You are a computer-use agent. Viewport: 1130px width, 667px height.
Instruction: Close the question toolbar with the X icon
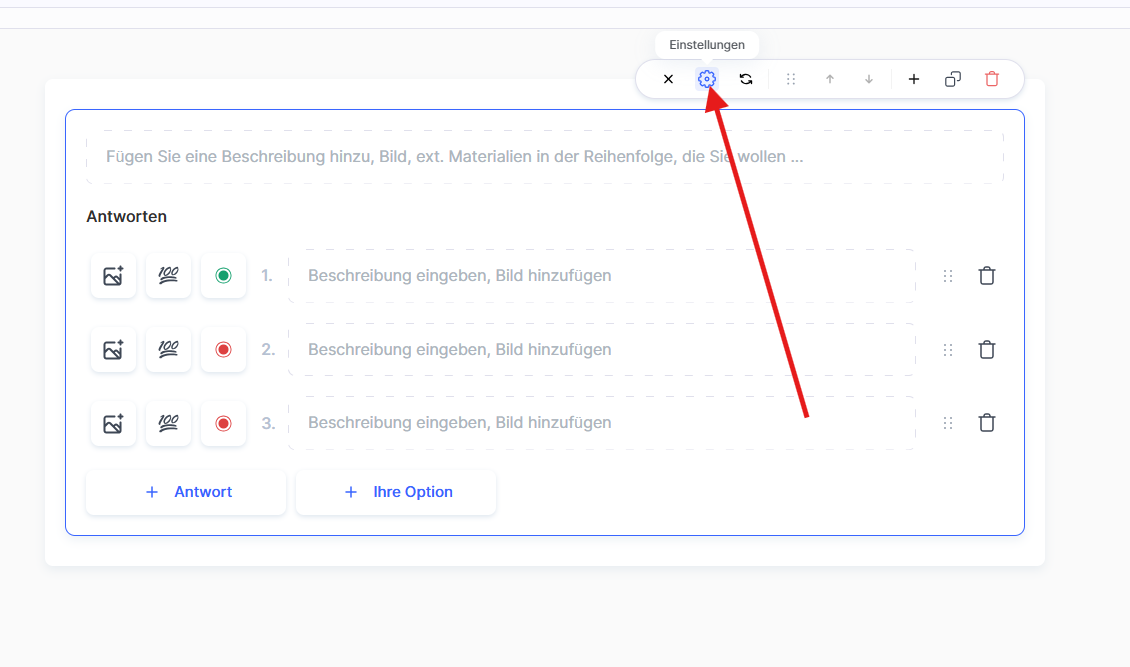point(668,79)
